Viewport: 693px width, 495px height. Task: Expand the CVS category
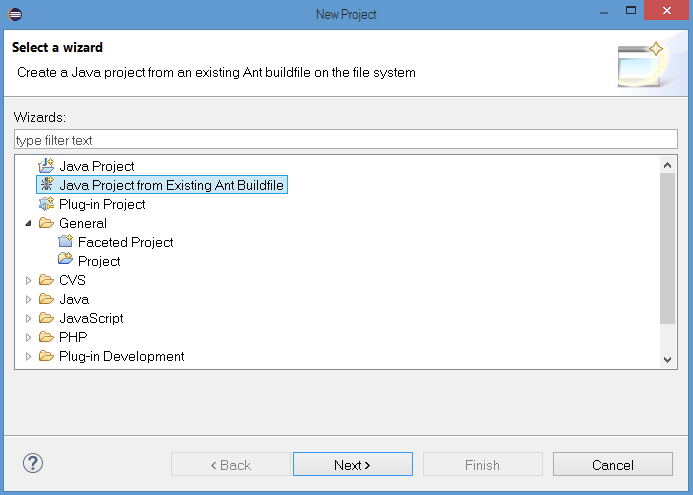coord(28,280)
